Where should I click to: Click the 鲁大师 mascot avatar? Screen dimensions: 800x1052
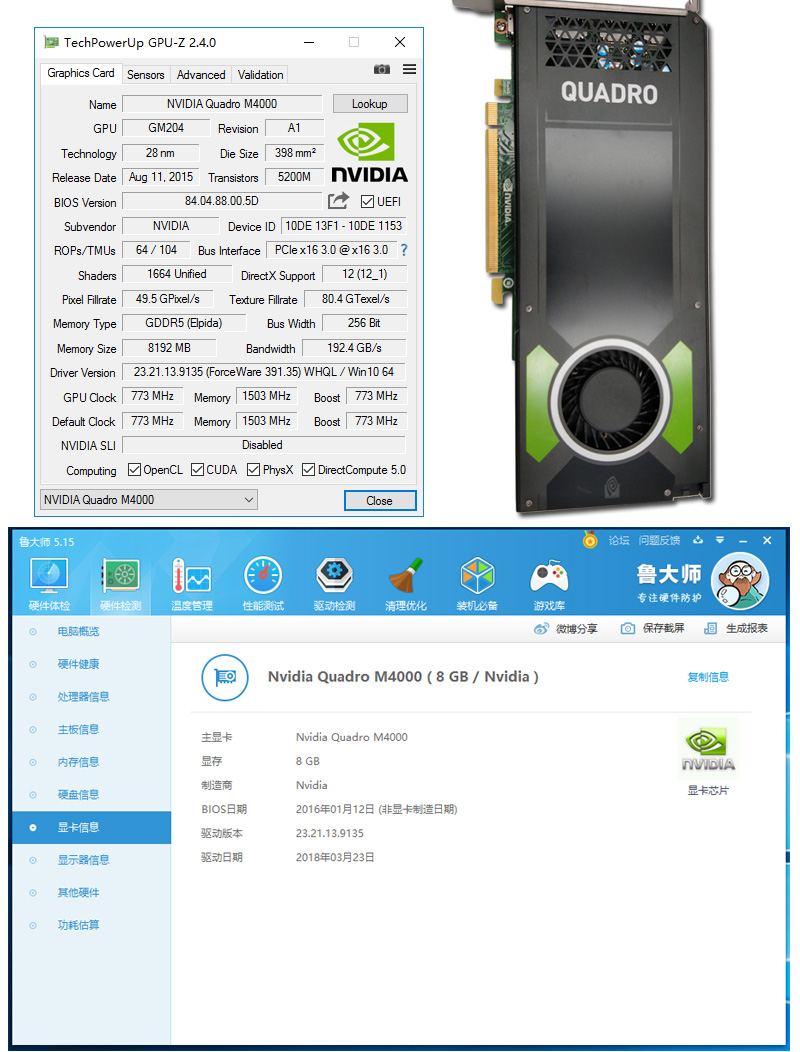tap(740, 581)
